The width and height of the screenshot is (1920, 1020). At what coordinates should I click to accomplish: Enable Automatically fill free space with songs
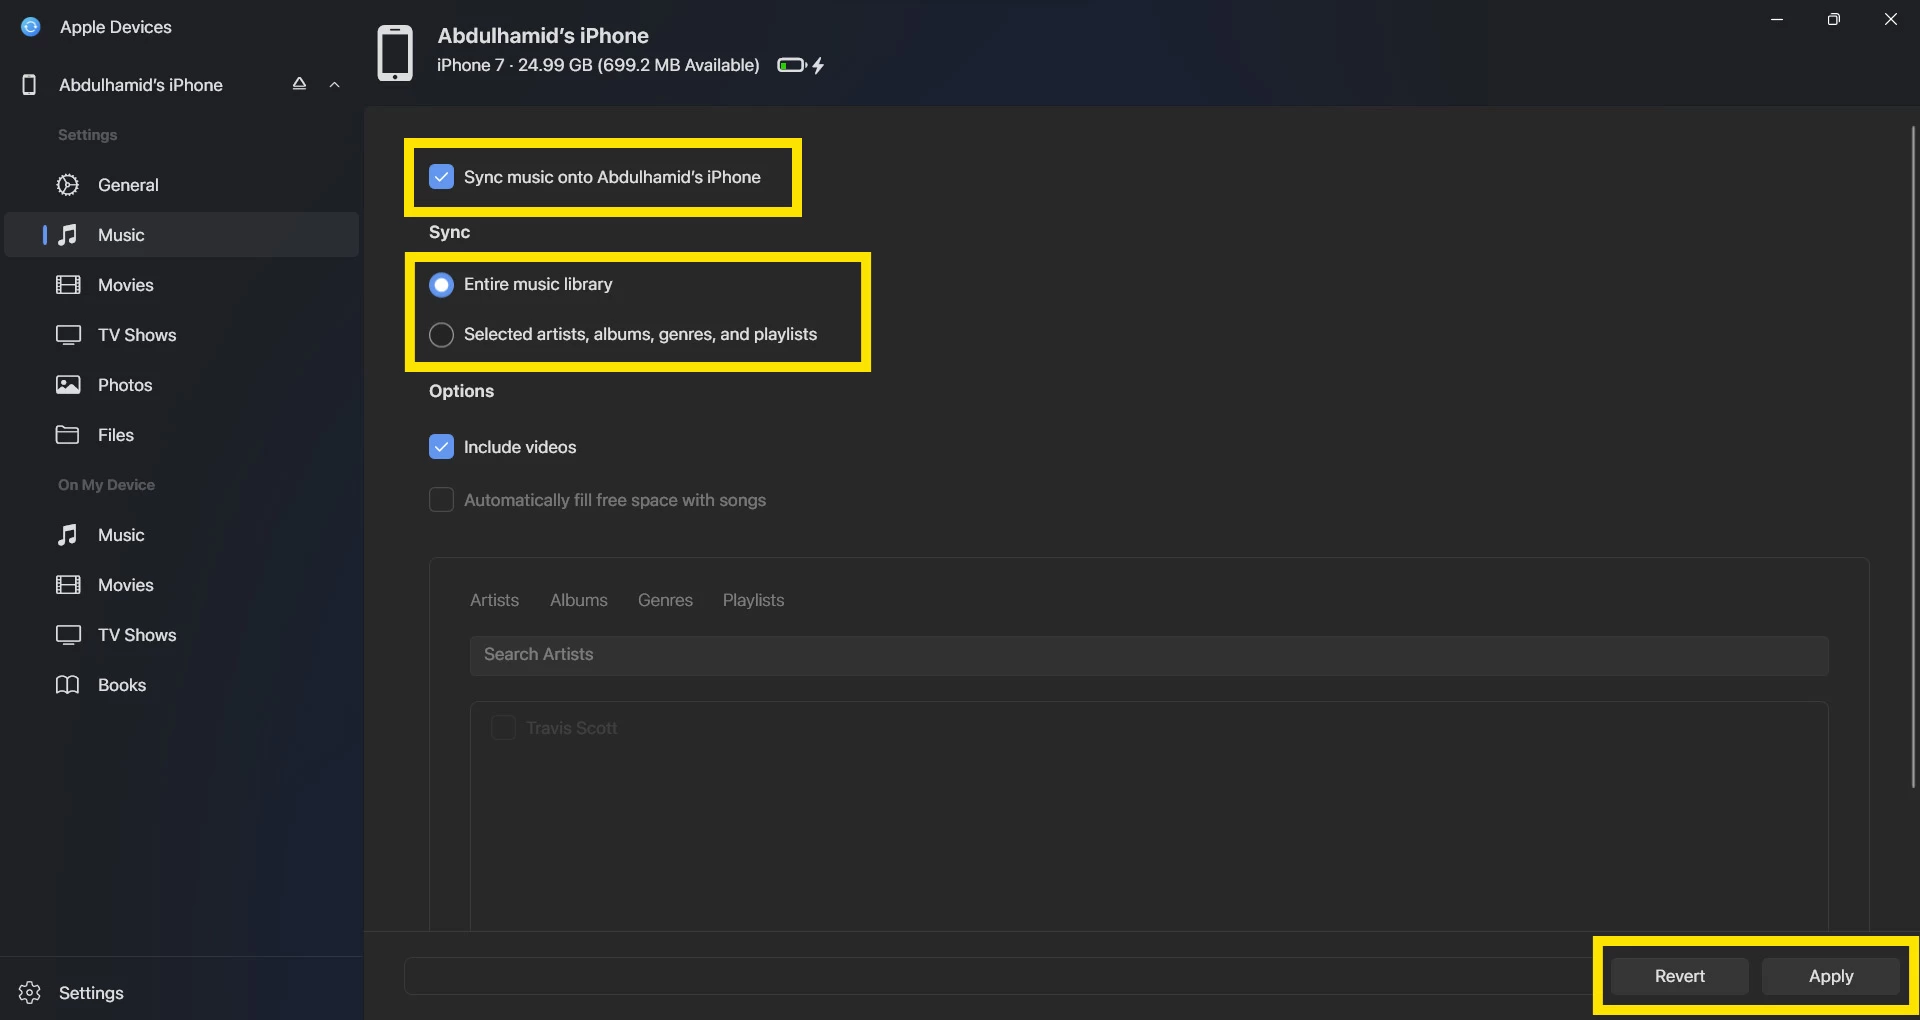pyautogui.click(x=441, y=500)
